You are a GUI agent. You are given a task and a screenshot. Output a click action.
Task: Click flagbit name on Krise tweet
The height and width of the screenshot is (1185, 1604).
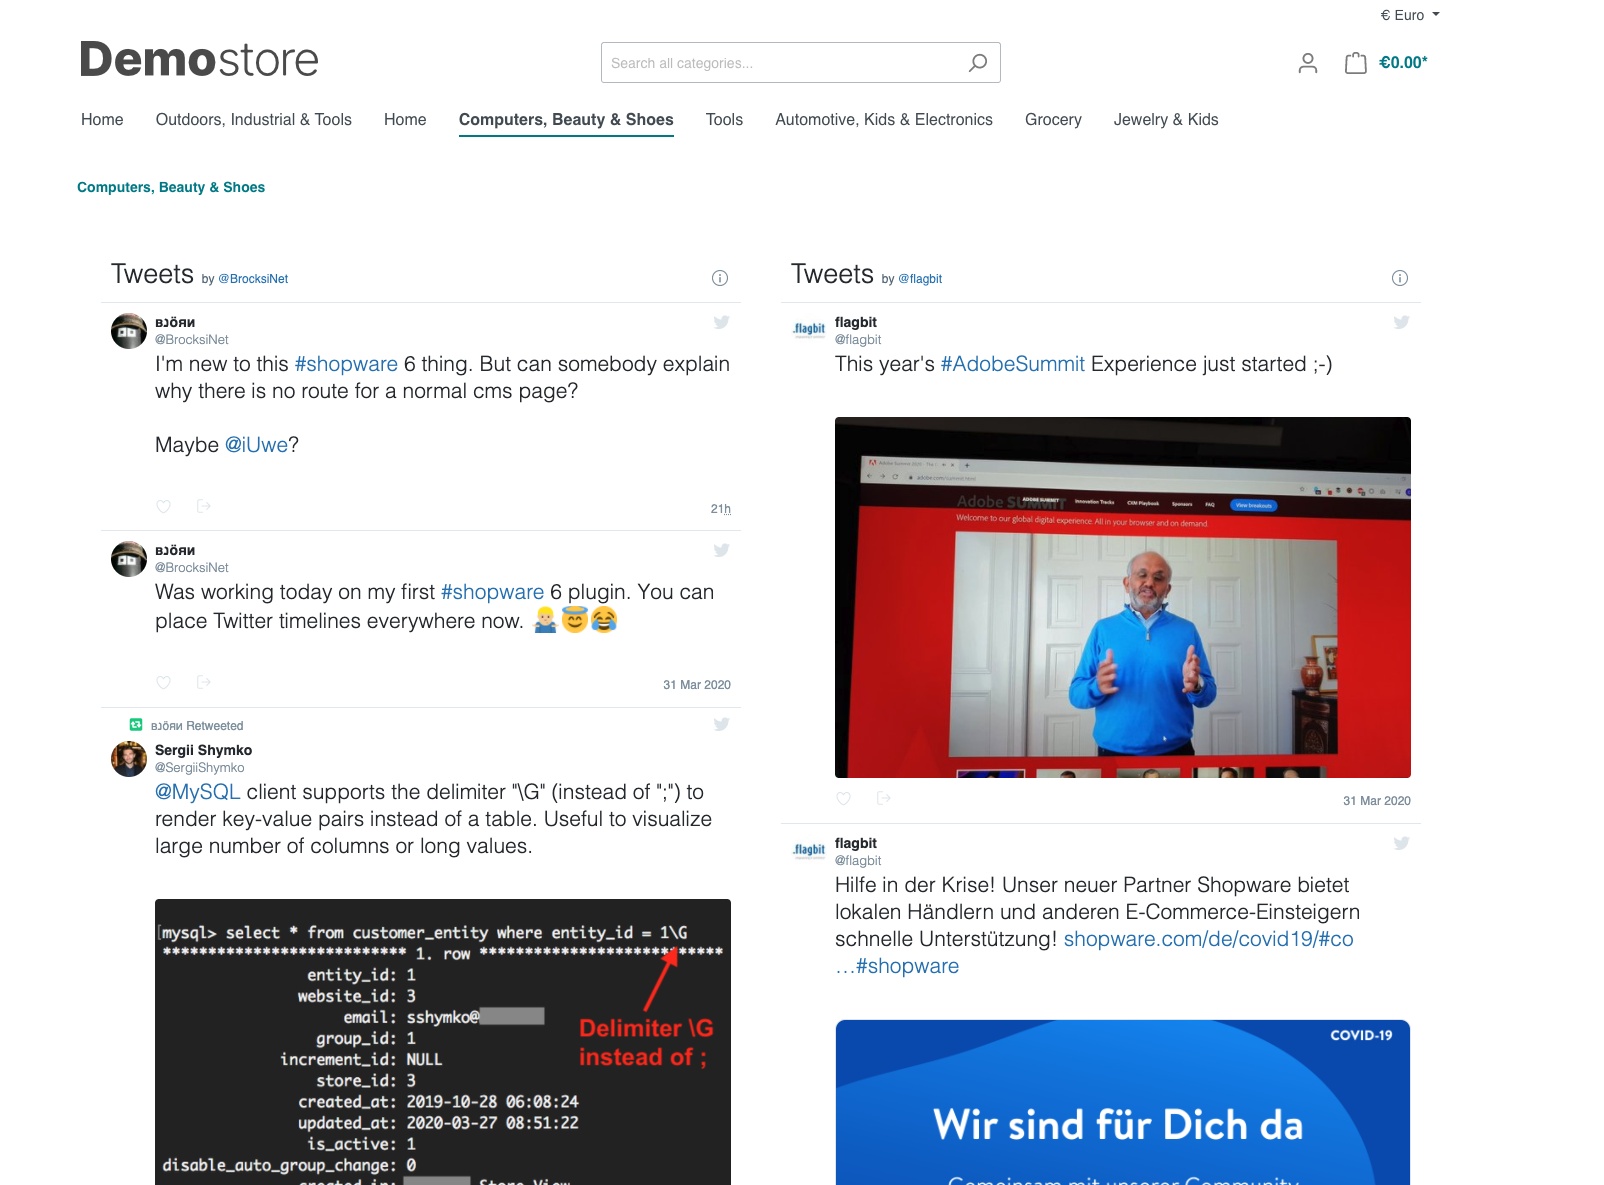tap(856, 843)
